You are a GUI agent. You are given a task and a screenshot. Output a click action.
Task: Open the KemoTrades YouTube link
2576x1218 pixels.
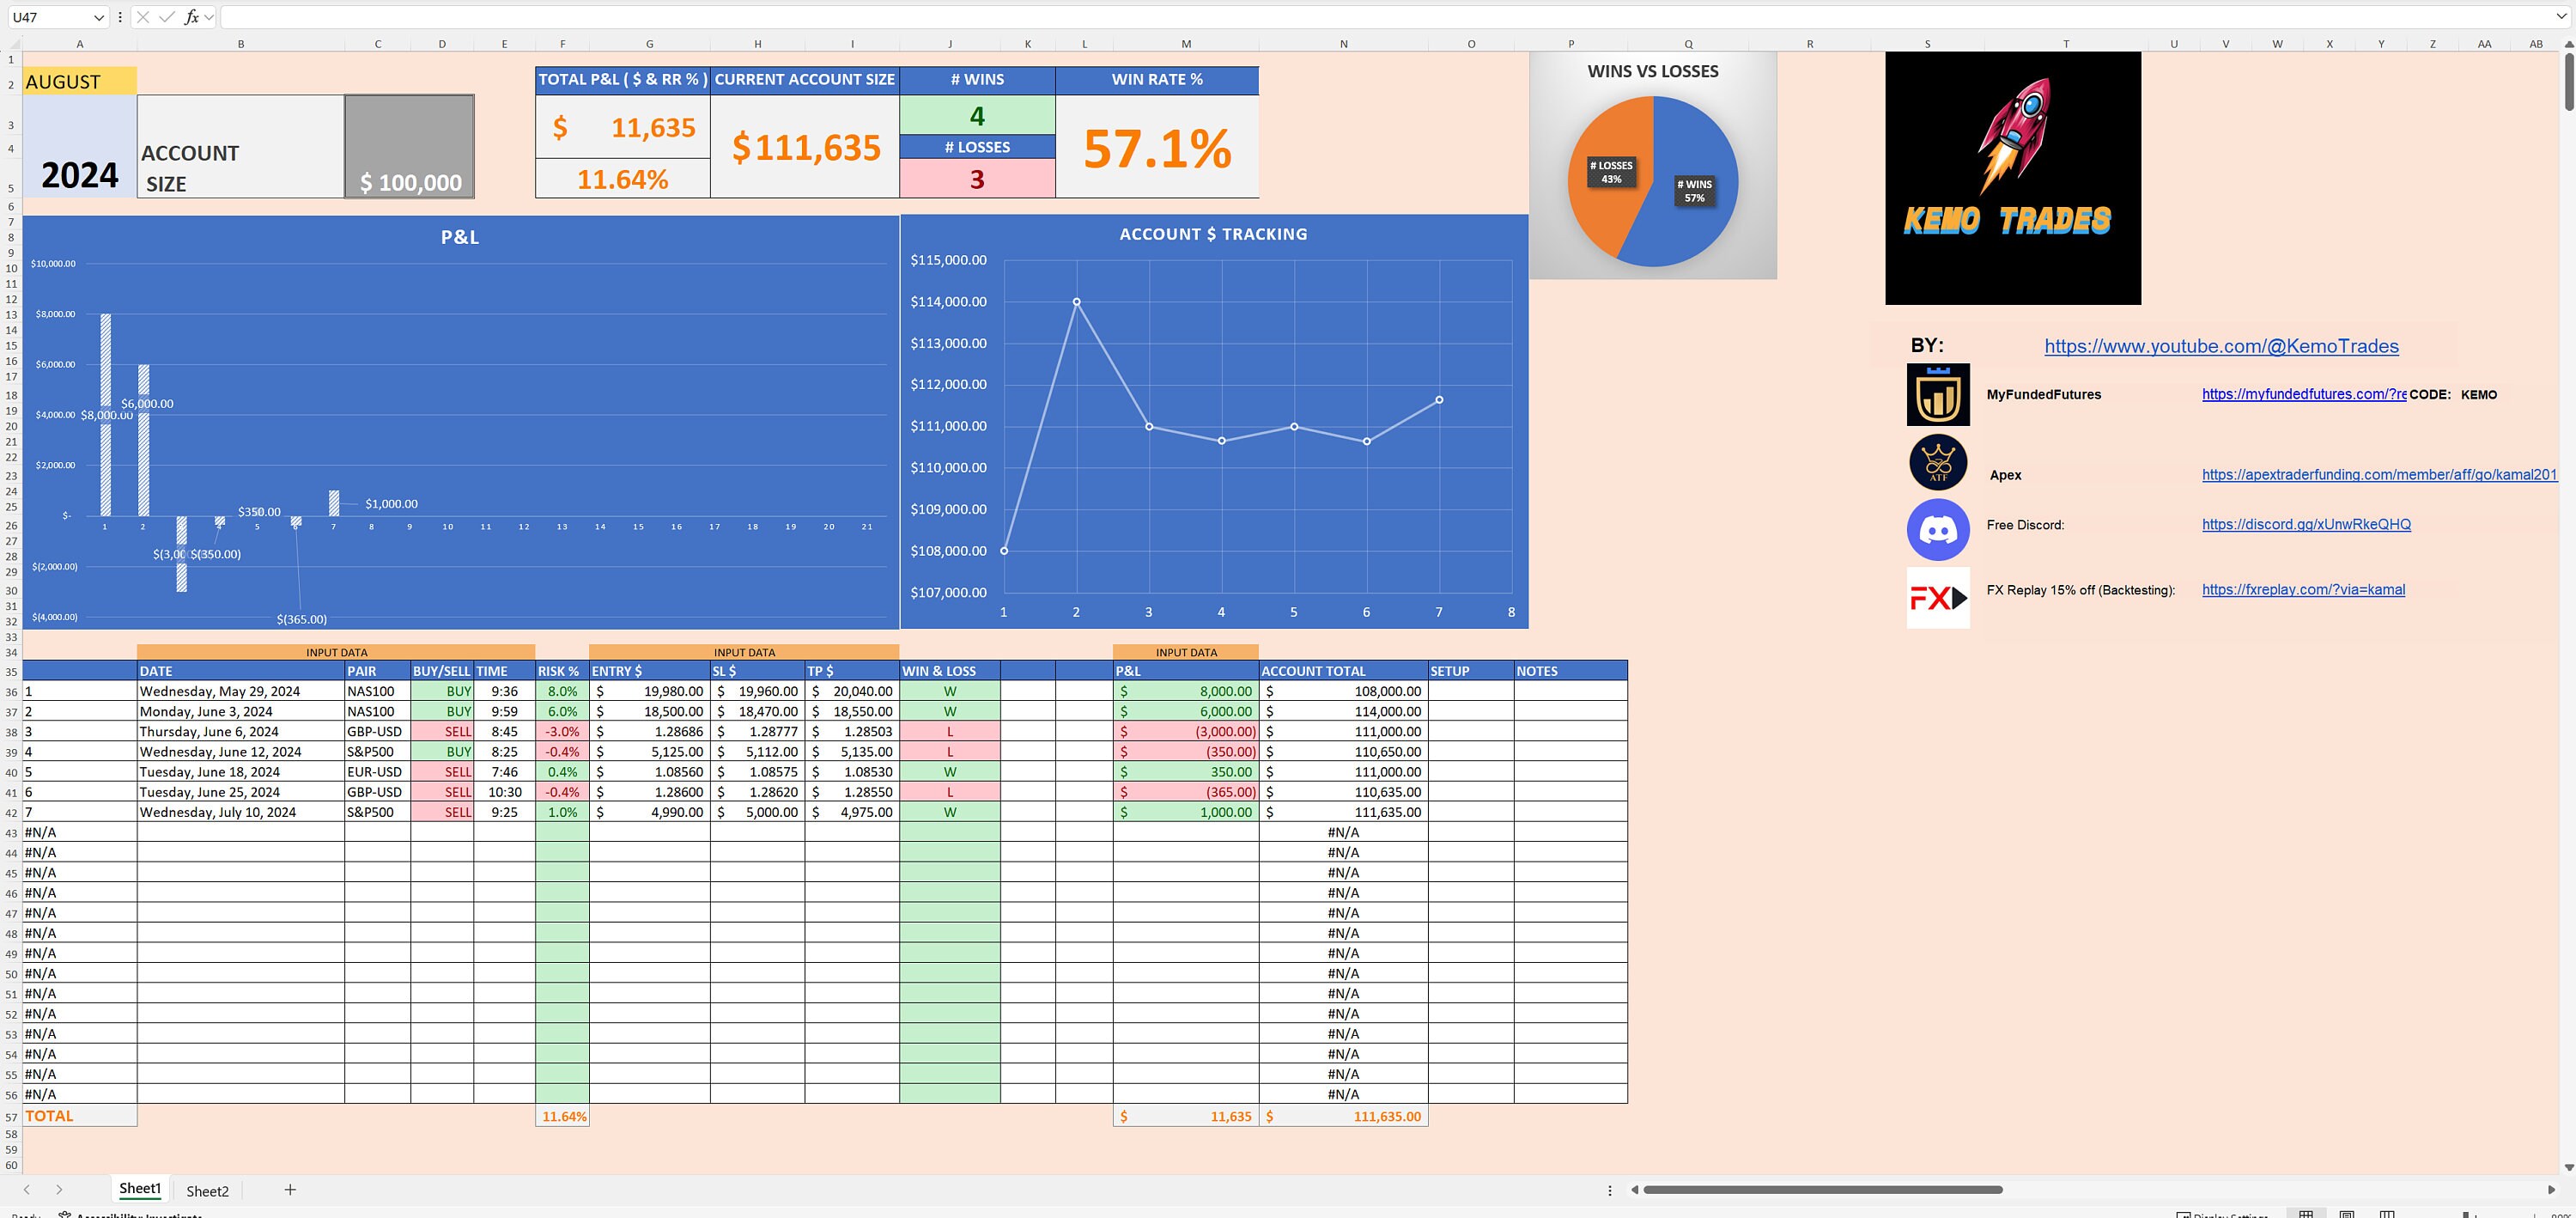pos(2220,346)
